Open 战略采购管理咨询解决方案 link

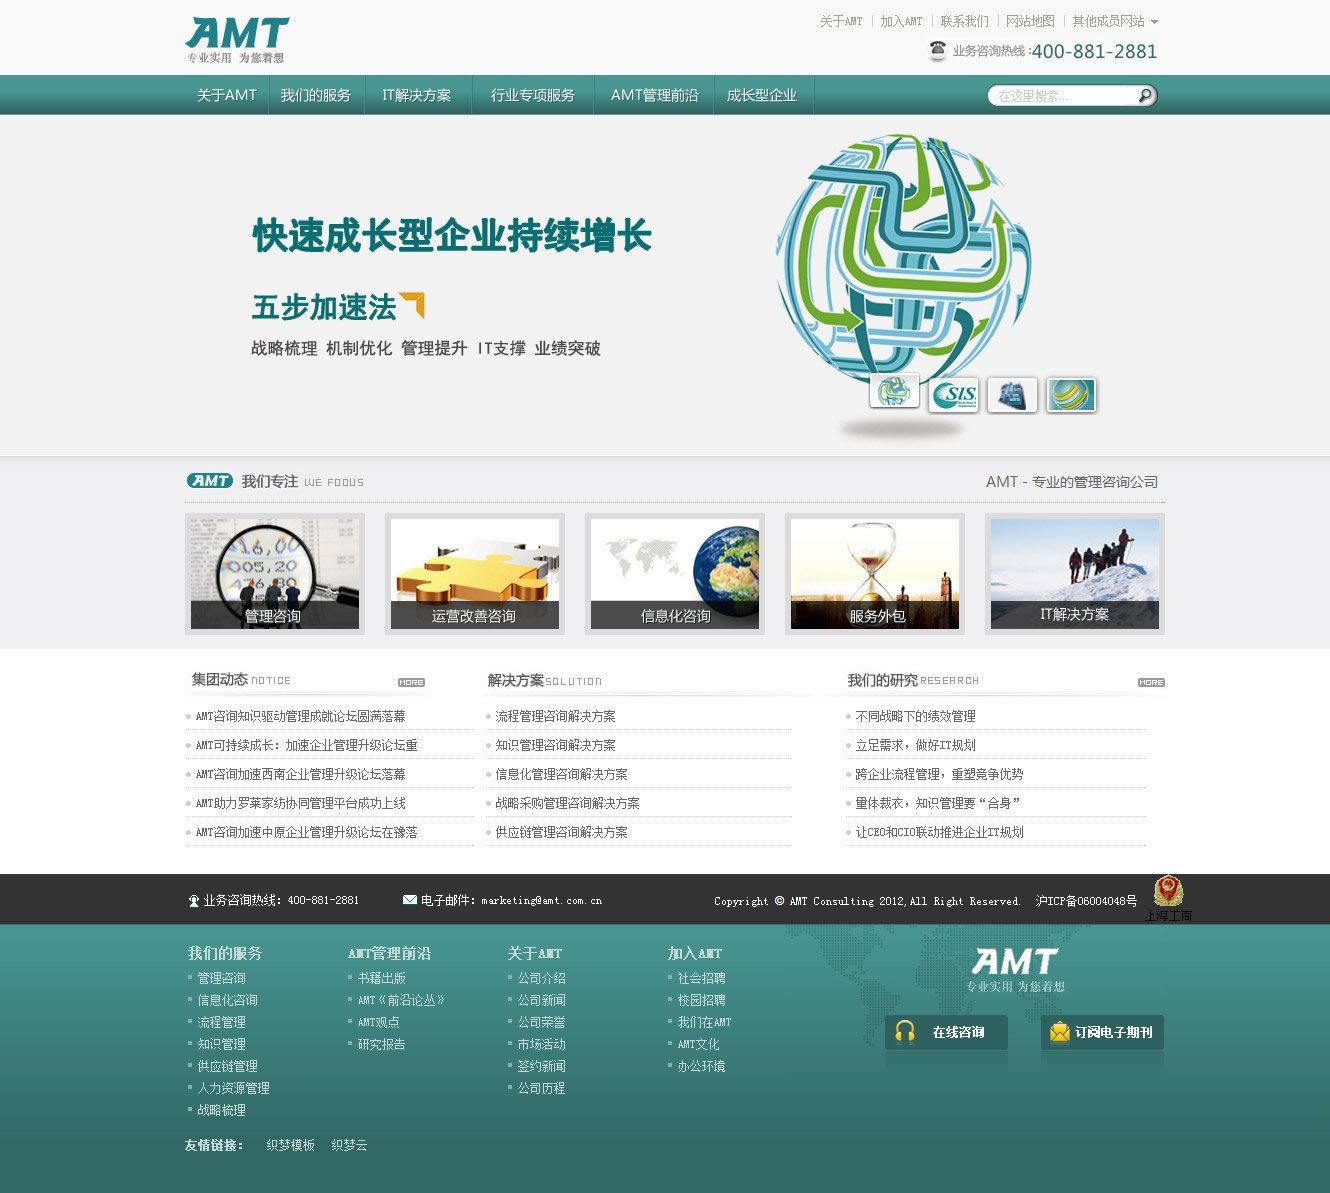coord(568,803)
